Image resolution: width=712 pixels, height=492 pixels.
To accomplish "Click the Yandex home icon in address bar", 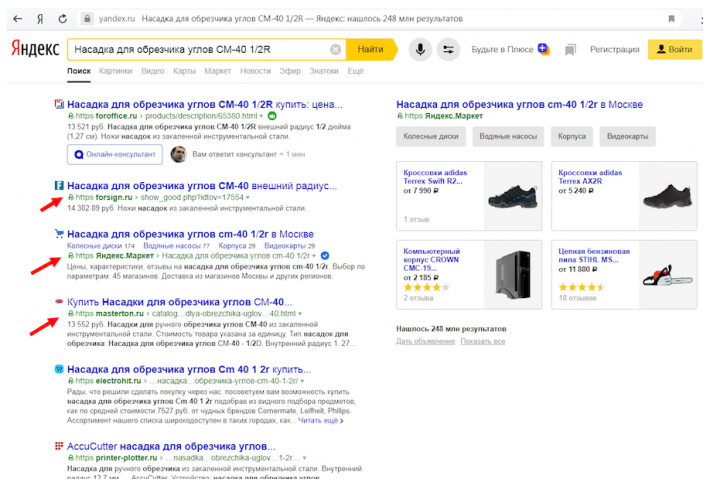I will click(40, 19).
